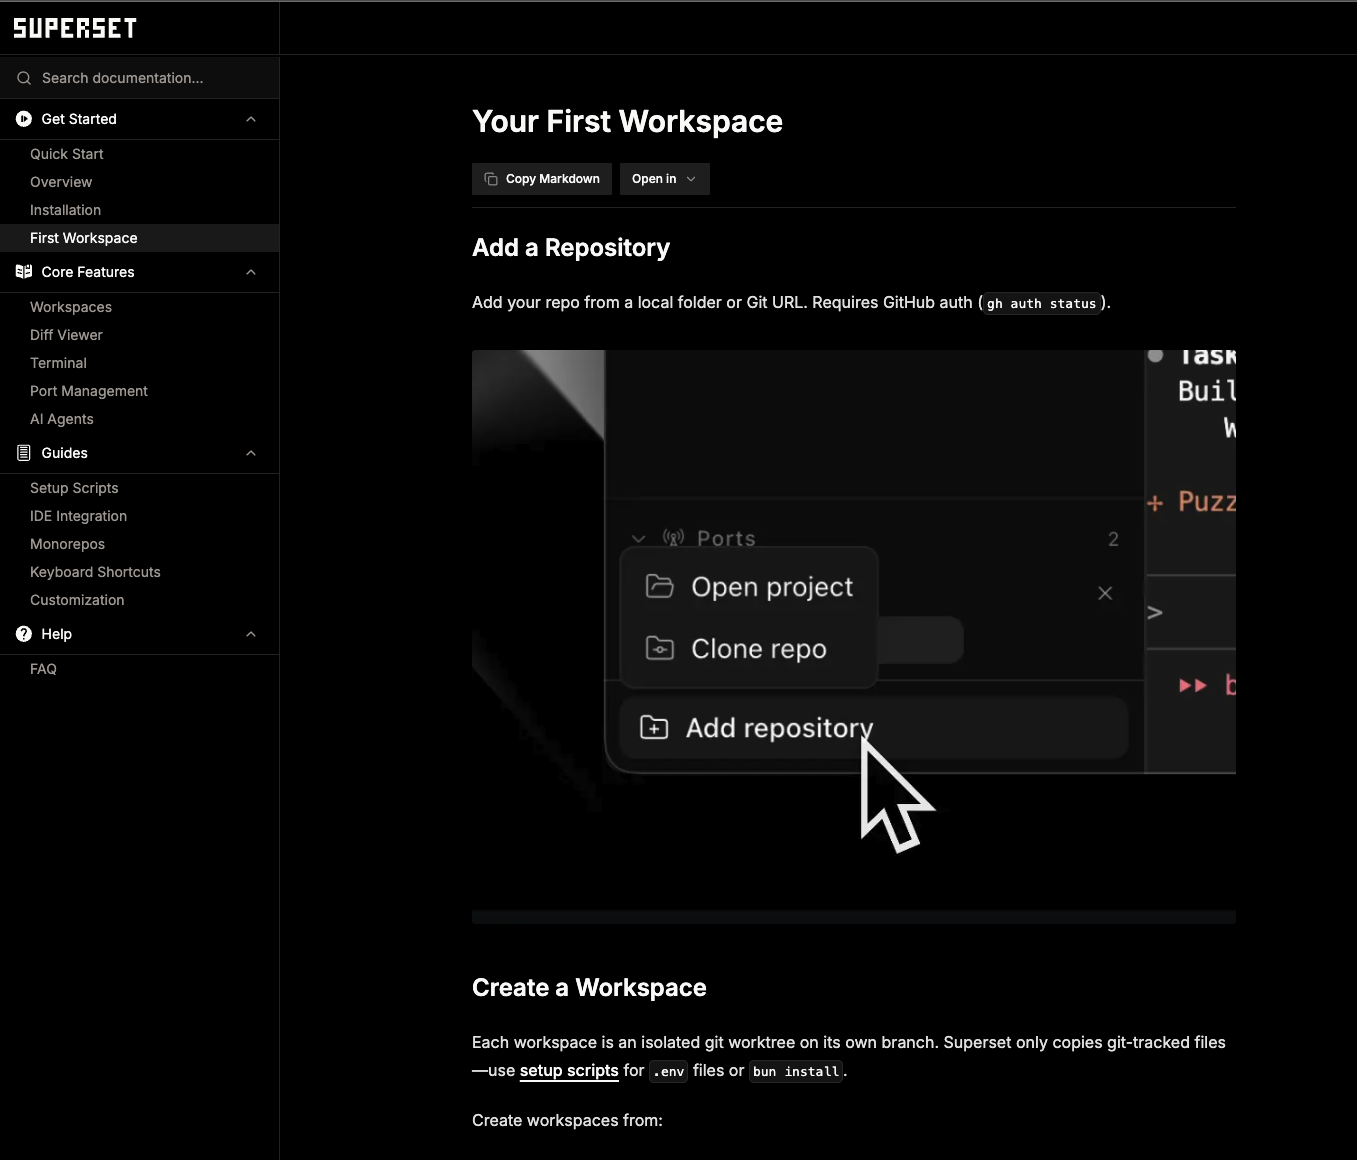Collapse the Core Features section chevron
1357x1160 pixels.
pos(251,272)
